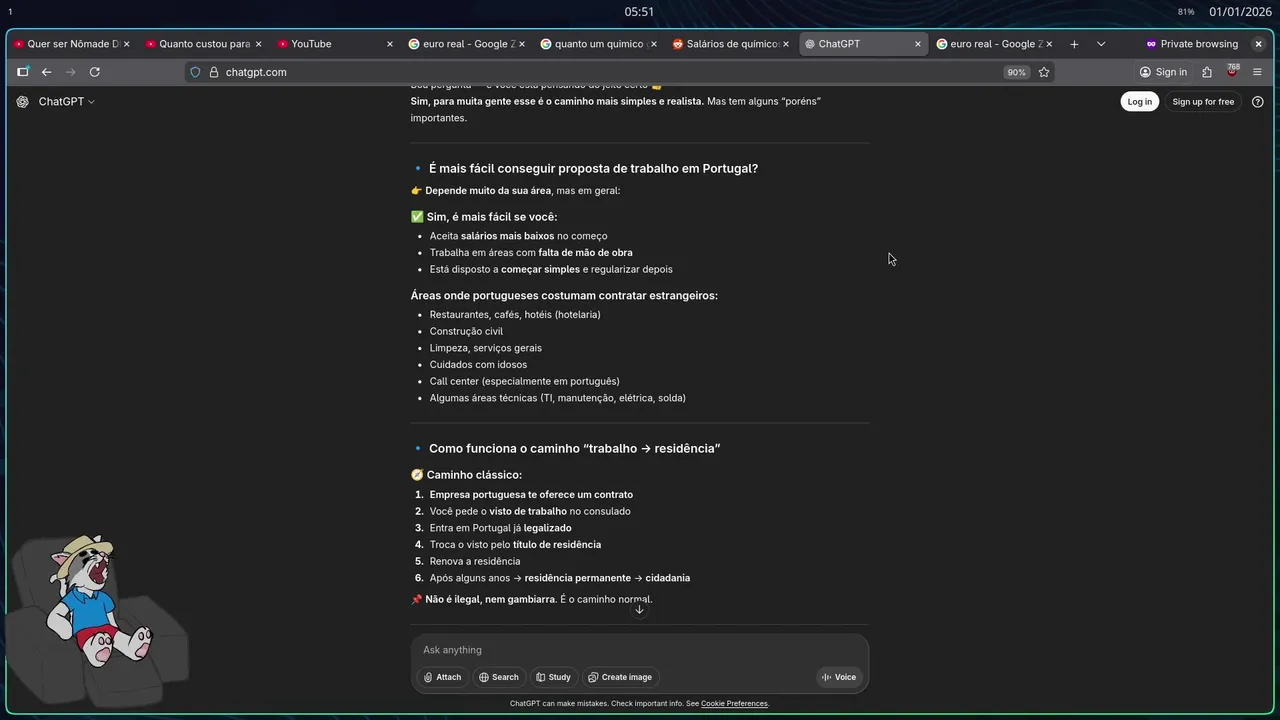
Task: Click the forward navigation arrow
Action: (70, 72)
